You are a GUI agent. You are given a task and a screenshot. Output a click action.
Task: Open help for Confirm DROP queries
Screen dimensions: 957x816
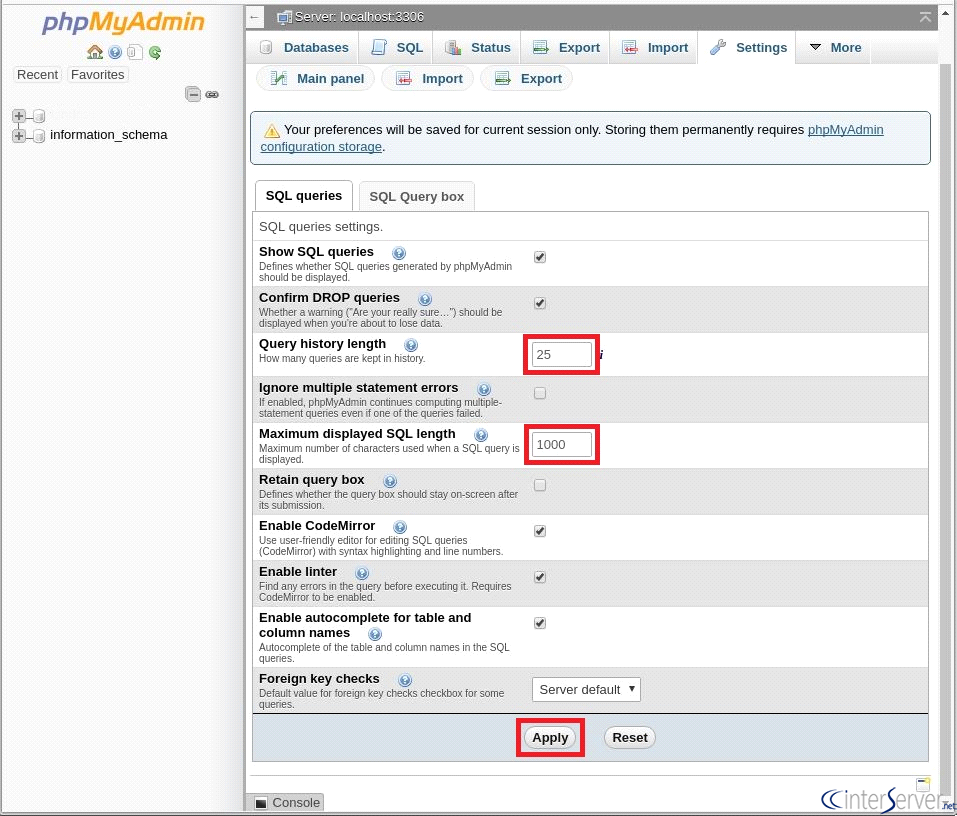[x=425, y=299]
